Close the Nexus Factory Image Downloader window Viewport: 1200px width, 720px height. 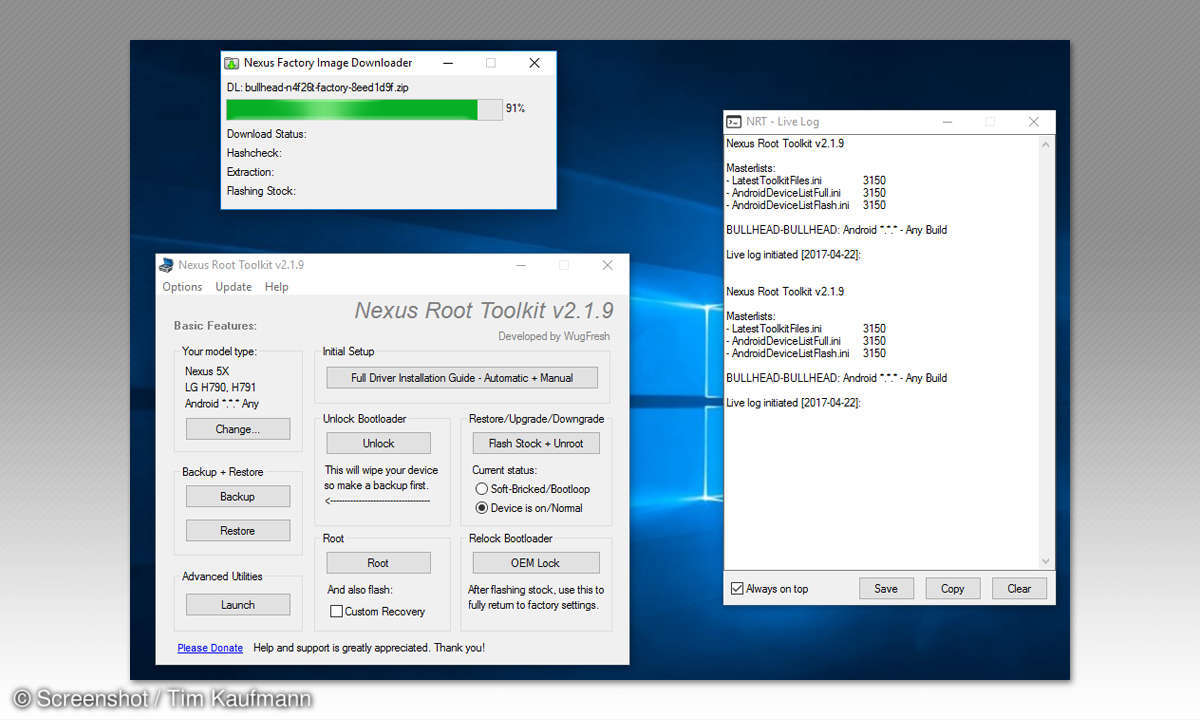(535, 63)
